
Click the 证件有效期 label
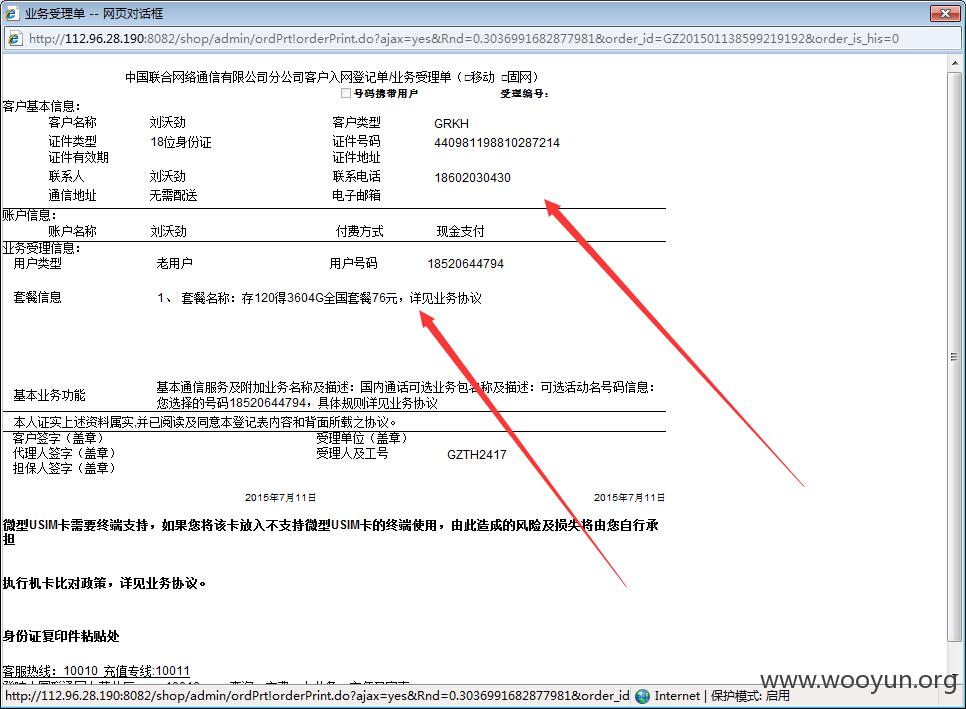click(x=78, y=157)
